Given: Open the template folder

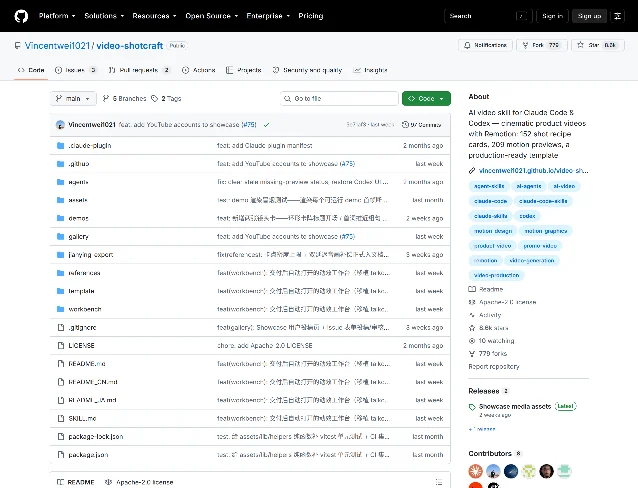Looking at the screenshot, I should click(x=81, y=291).
